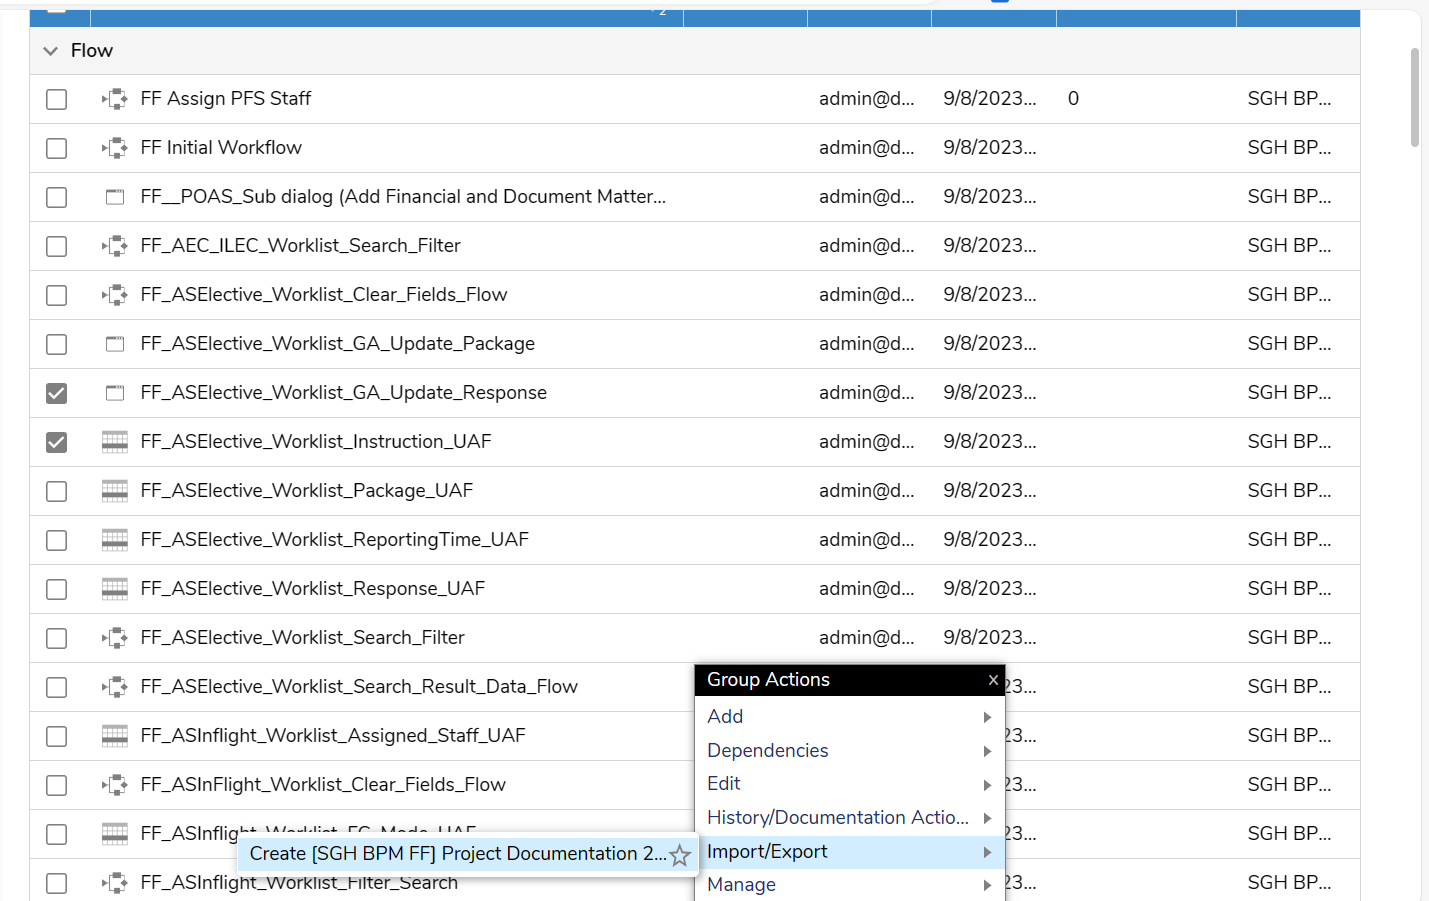Expand the Manage submenu arrow
This screenshot has height=901, width=1429.
point(987,885)
